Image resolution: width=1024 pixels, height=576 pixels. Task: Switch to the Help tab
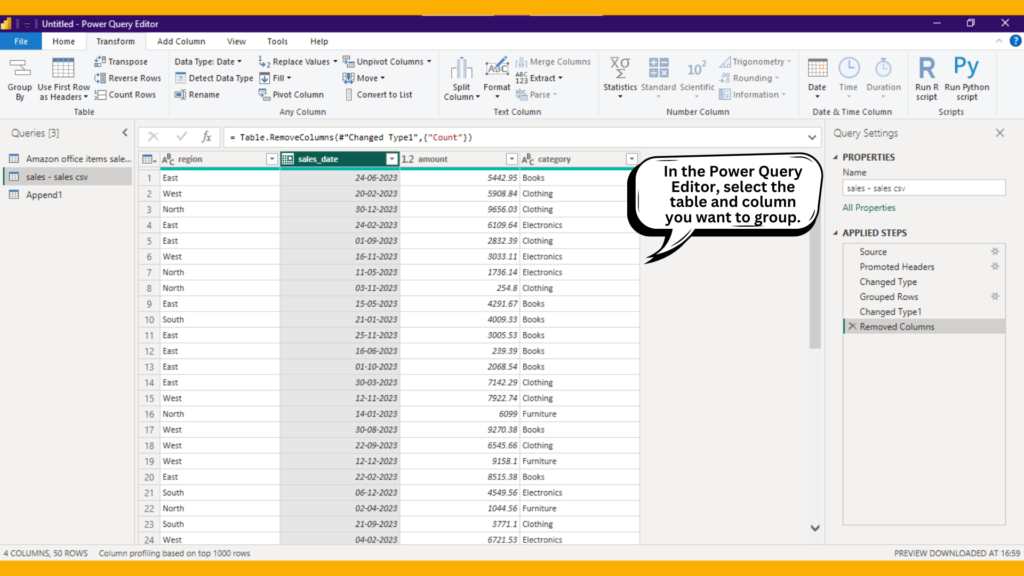(319, 41)
